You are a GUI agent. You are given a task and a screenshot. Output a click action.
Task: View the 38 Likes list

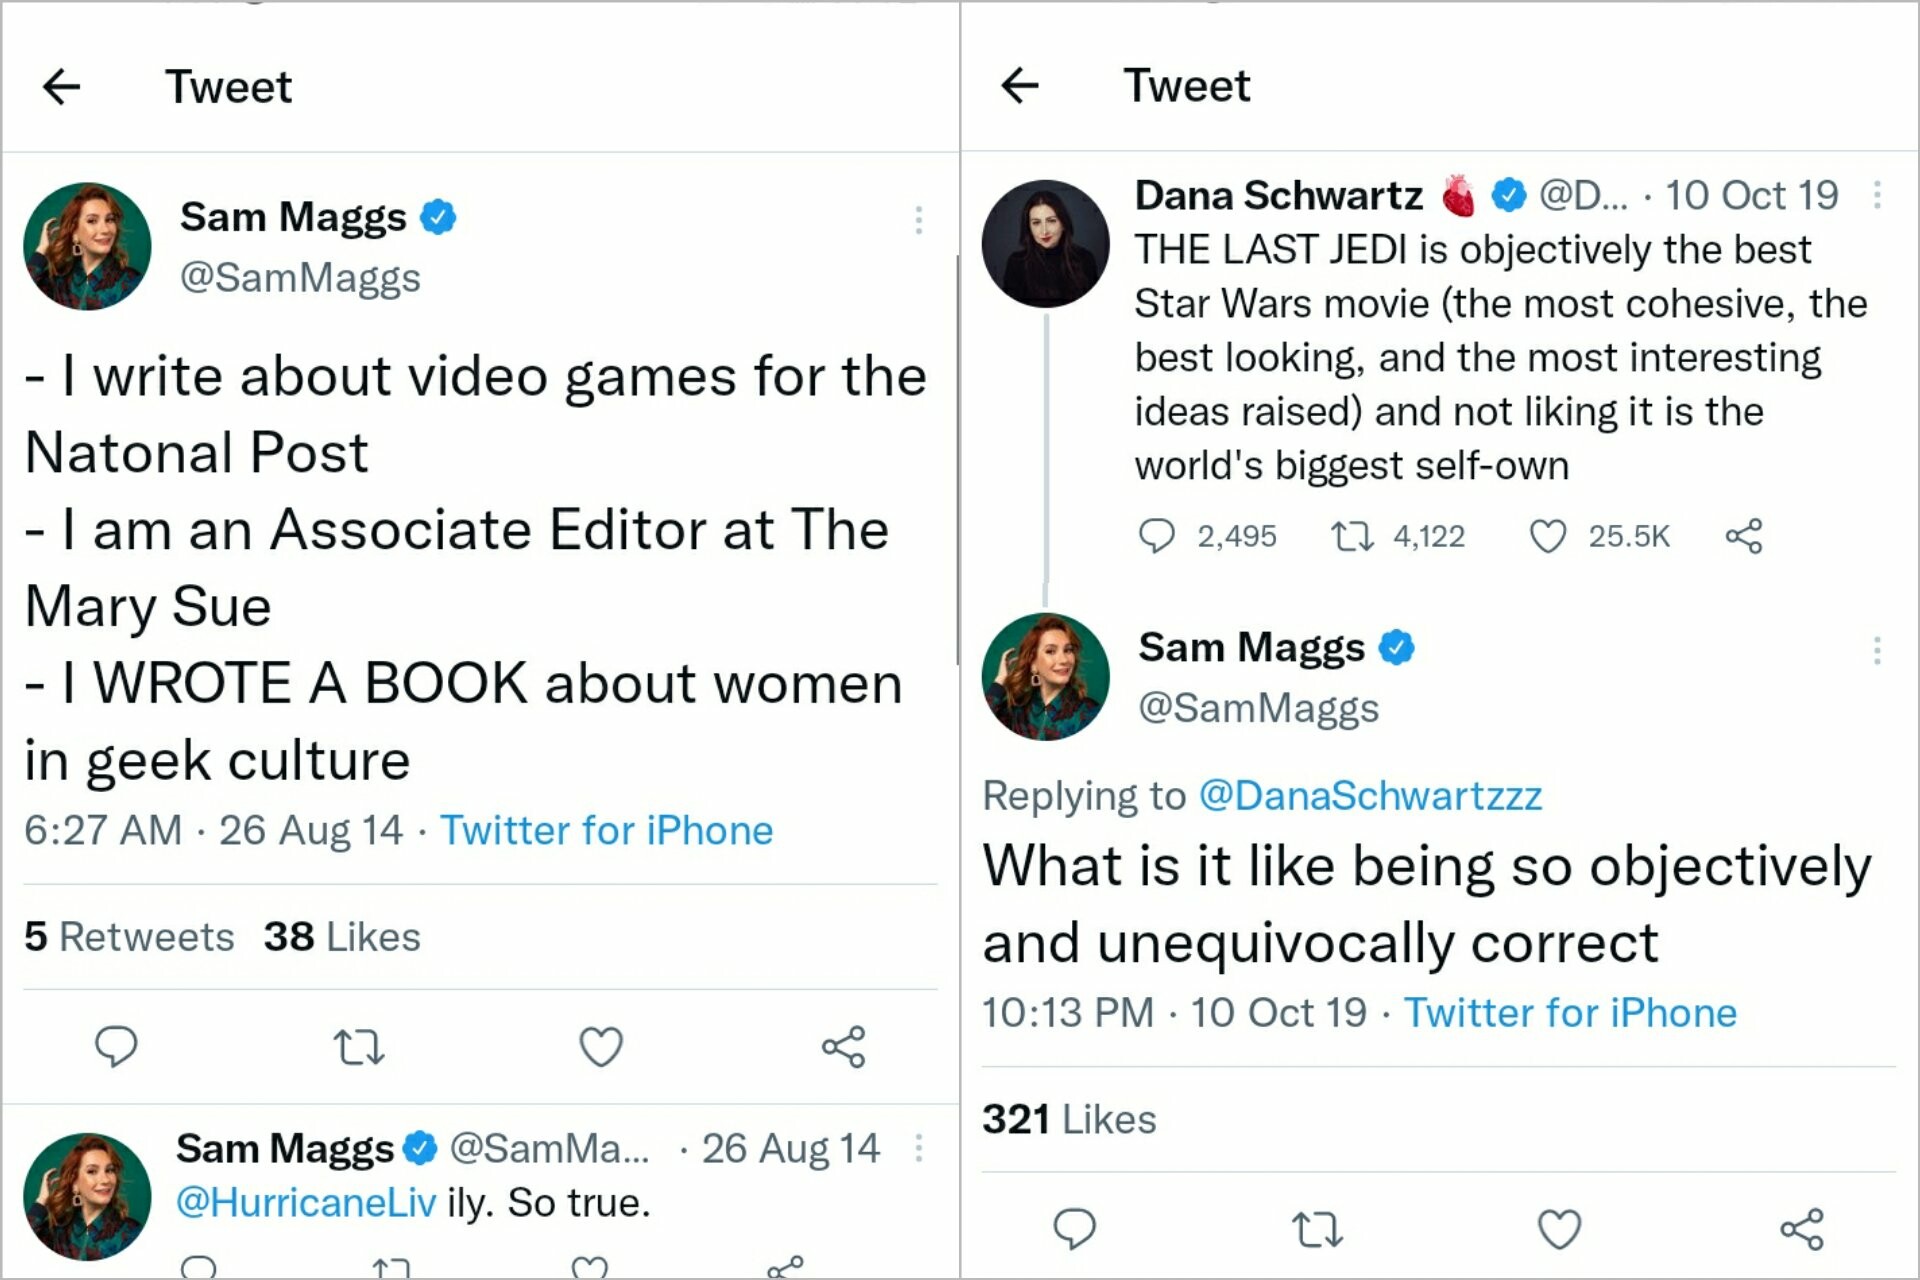[x=342, y=937]
